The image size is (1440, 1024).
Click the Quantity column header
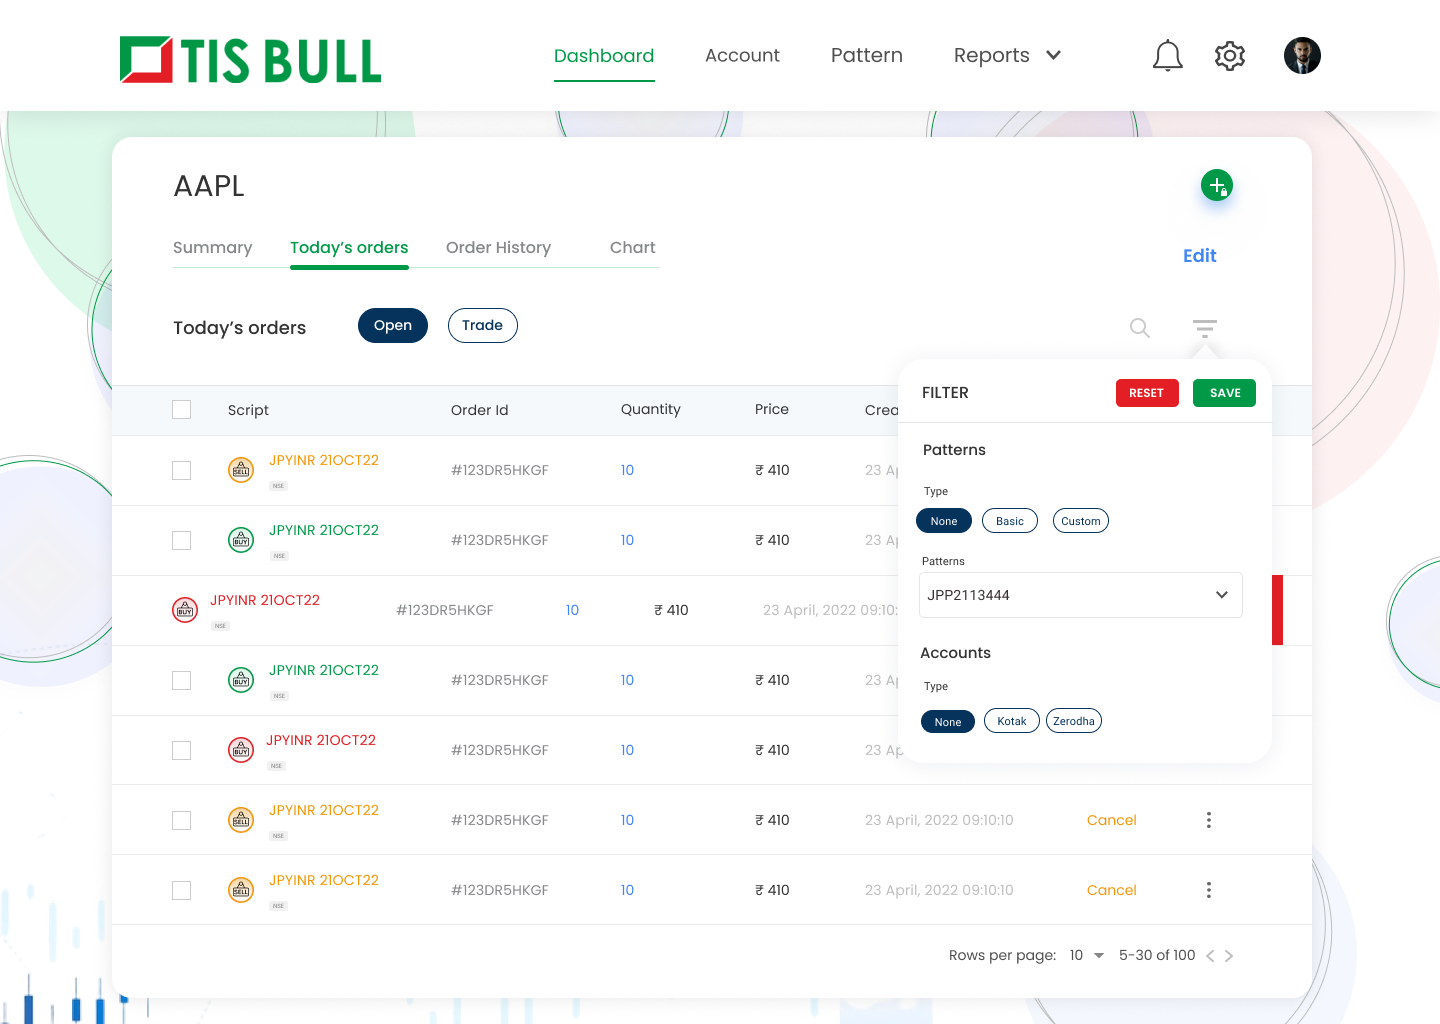pyautogui.click(x=650, y=409)
